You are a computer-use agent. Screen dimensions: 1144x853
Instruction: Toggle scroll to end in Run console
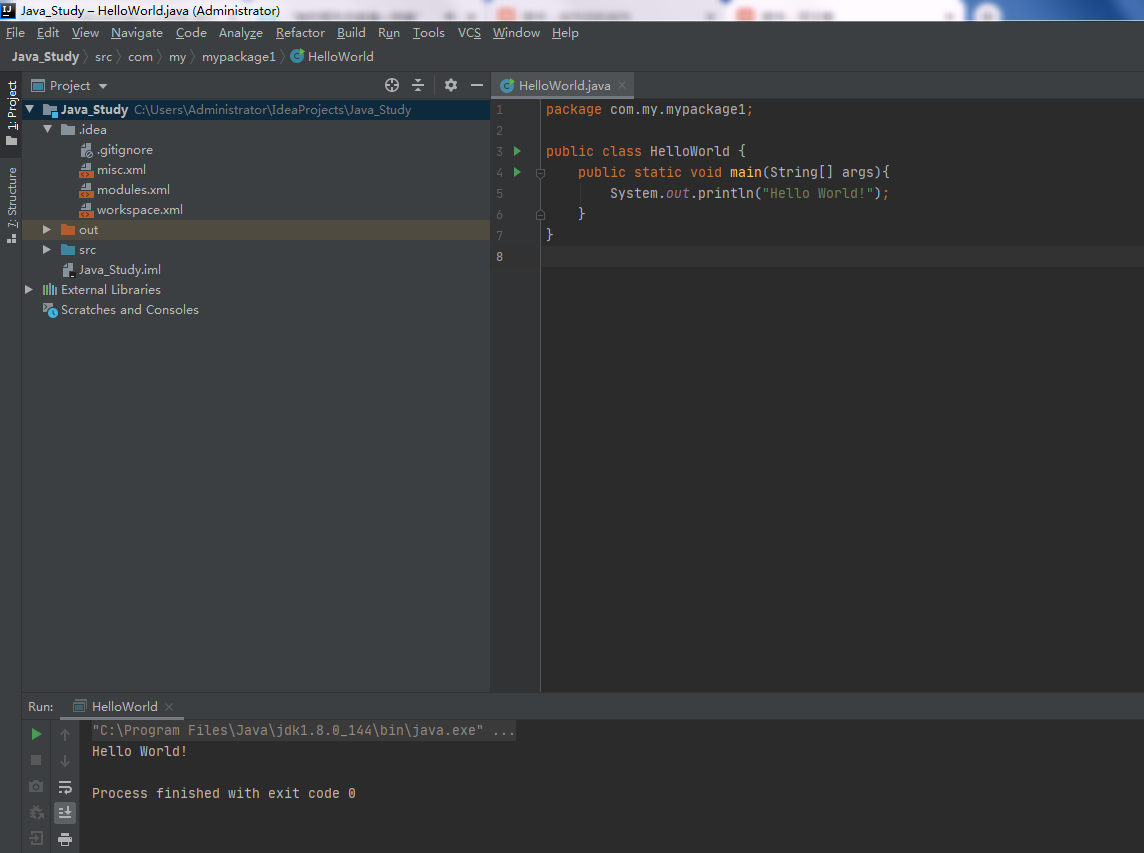tap(65, 813)
